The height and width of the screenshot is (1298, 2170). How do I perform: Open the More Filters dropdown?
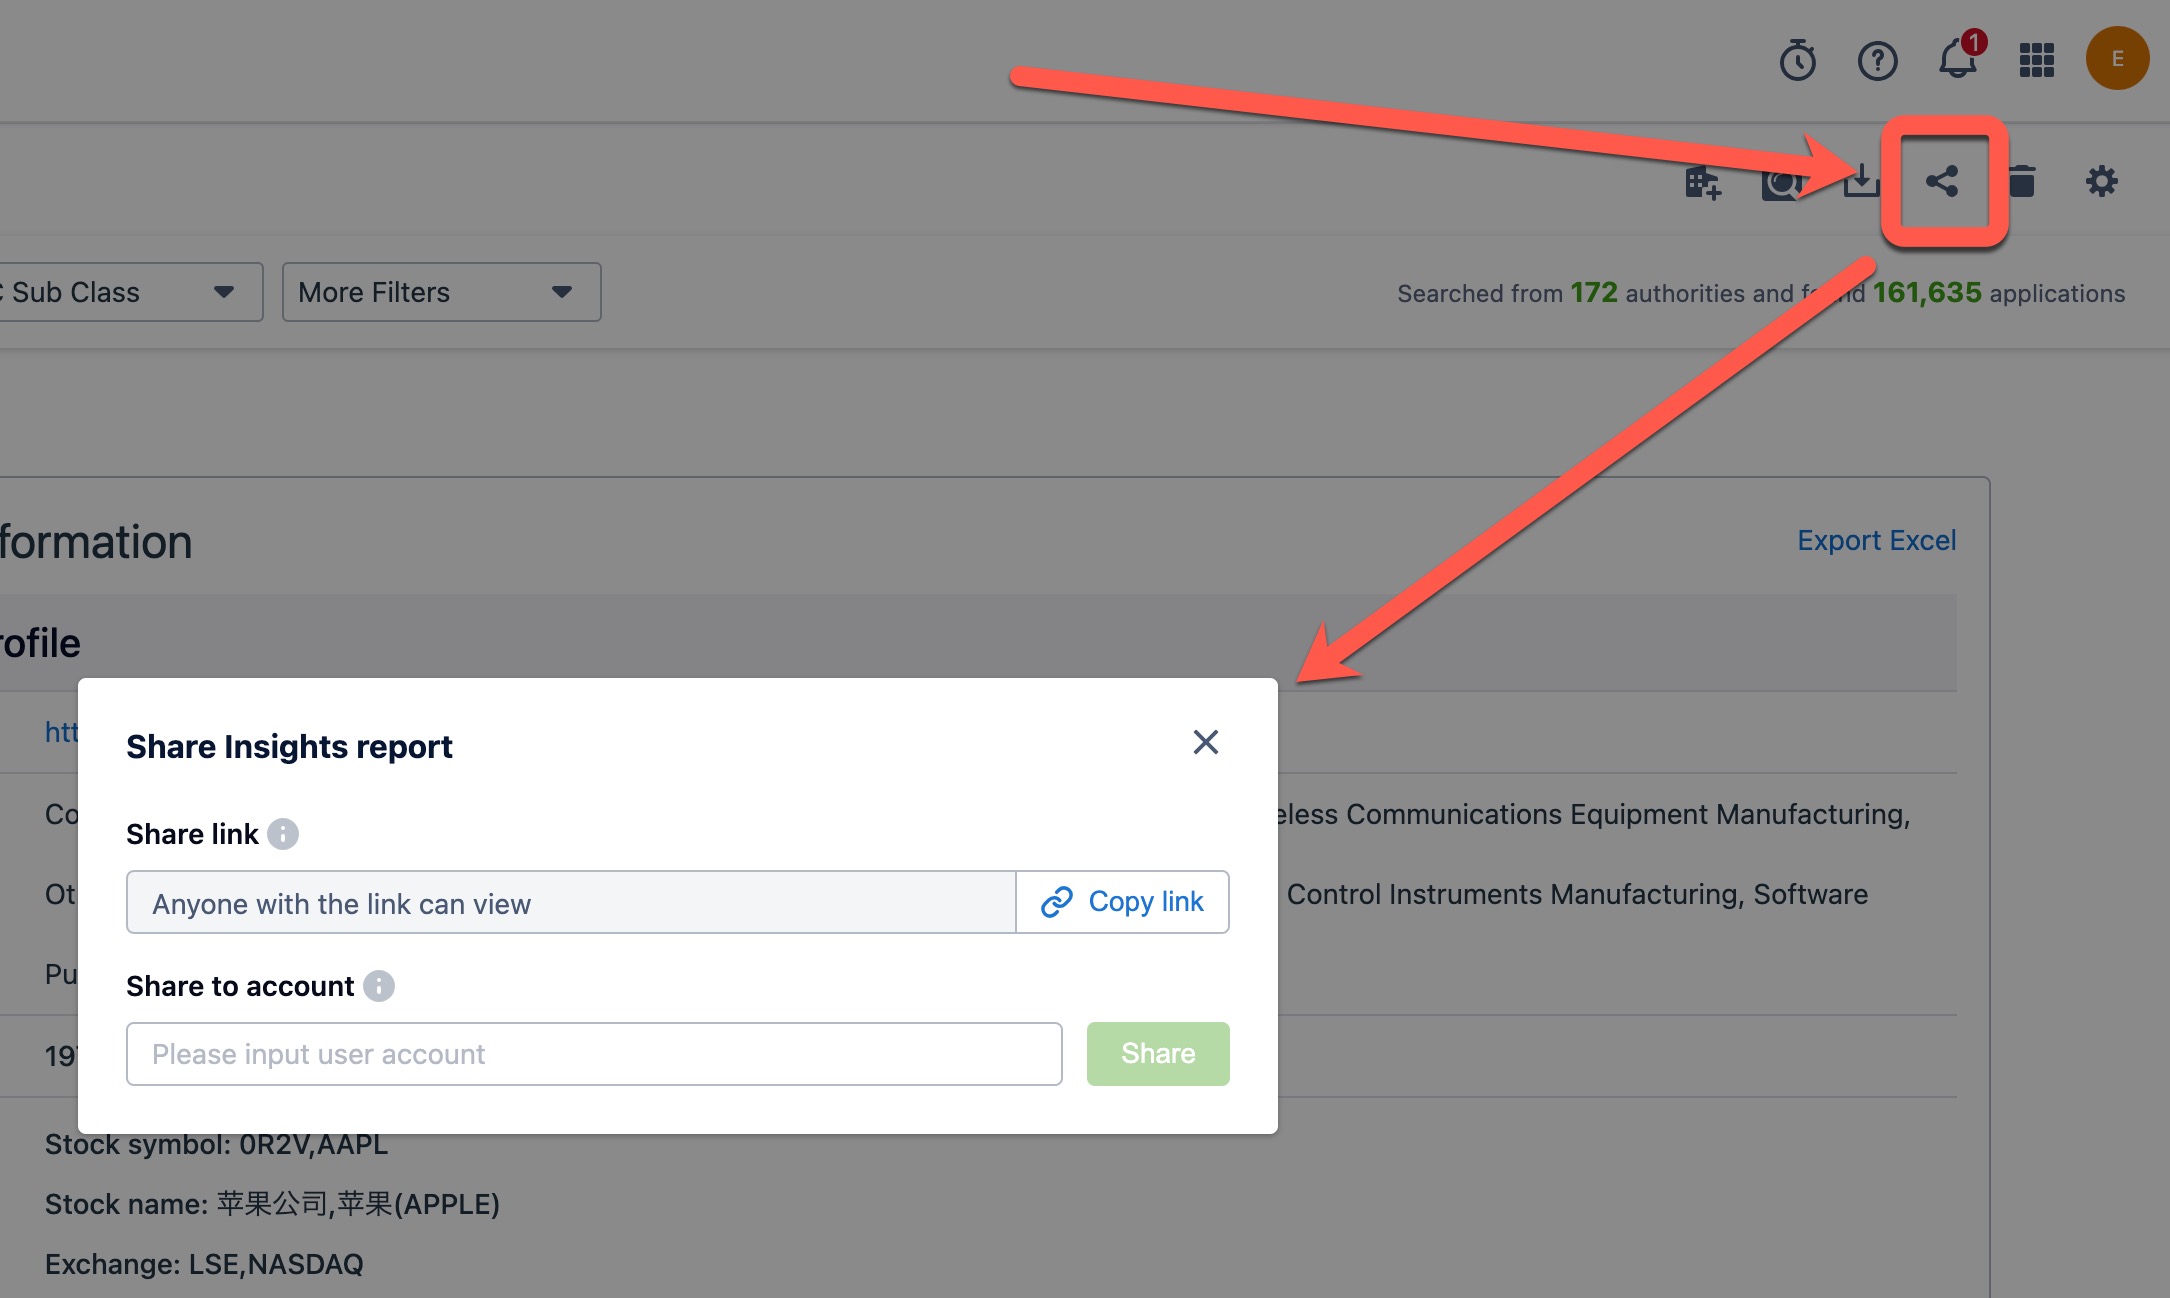tap(441, 292)
